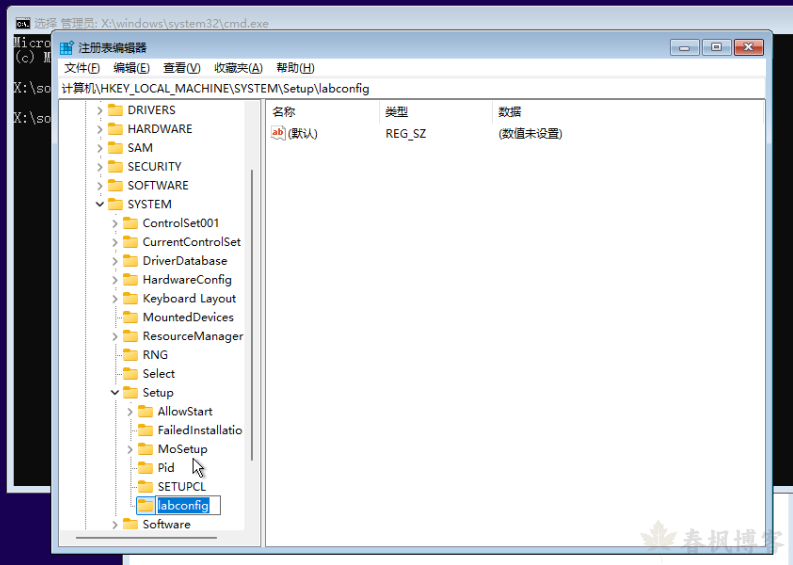
Task: Click the ab string value icon of (默认)
Action: coord(278,133)
